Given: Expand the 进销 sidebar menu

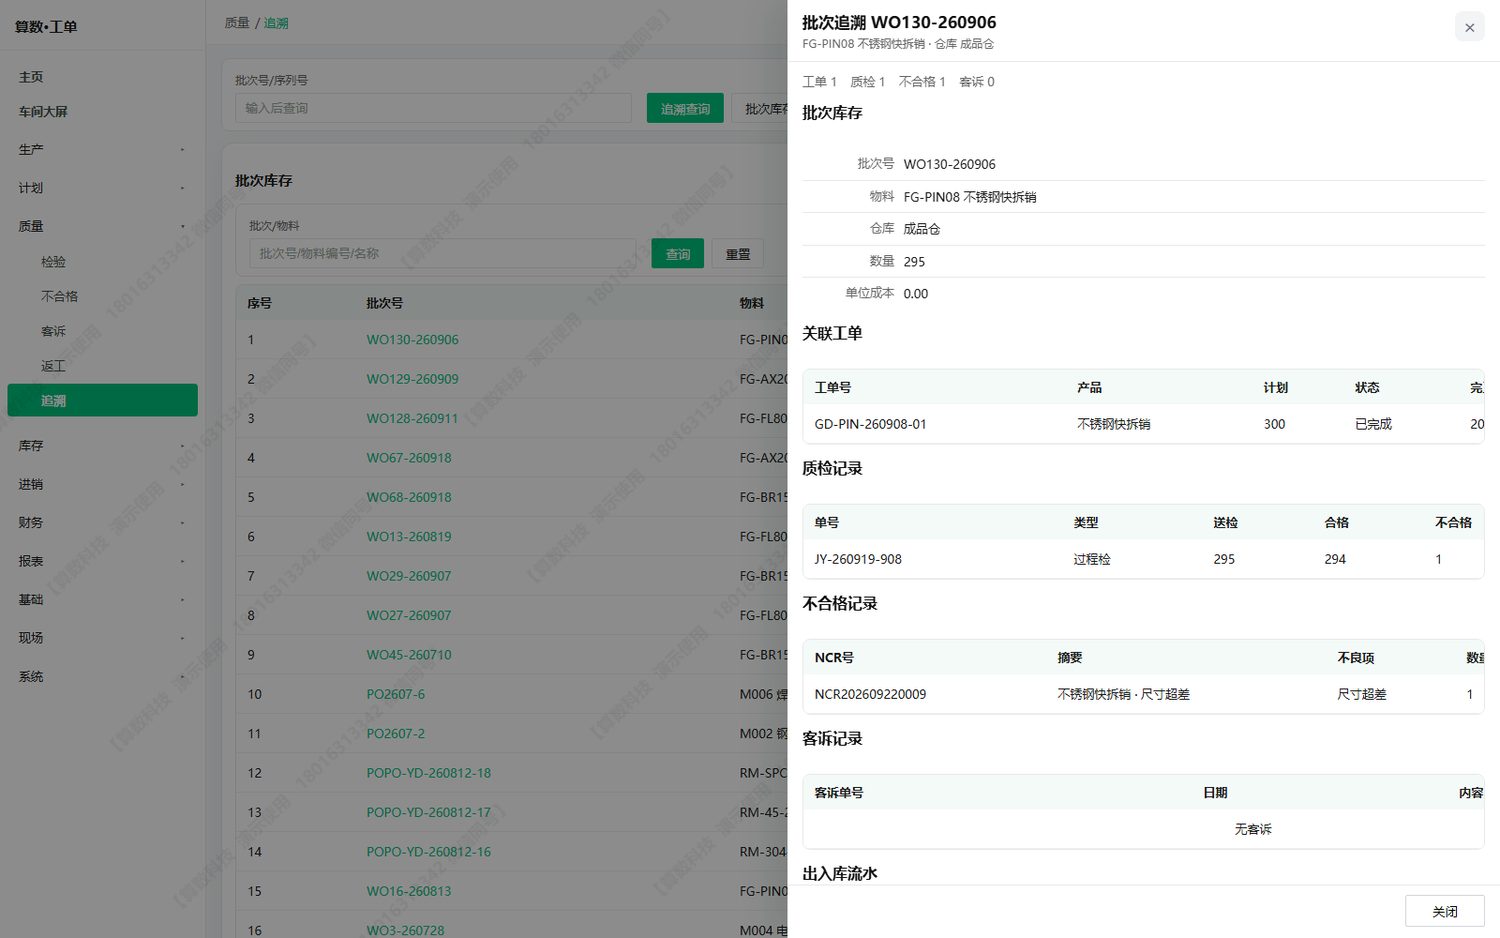Looking at the screenshot, I should tap(102, 485).
